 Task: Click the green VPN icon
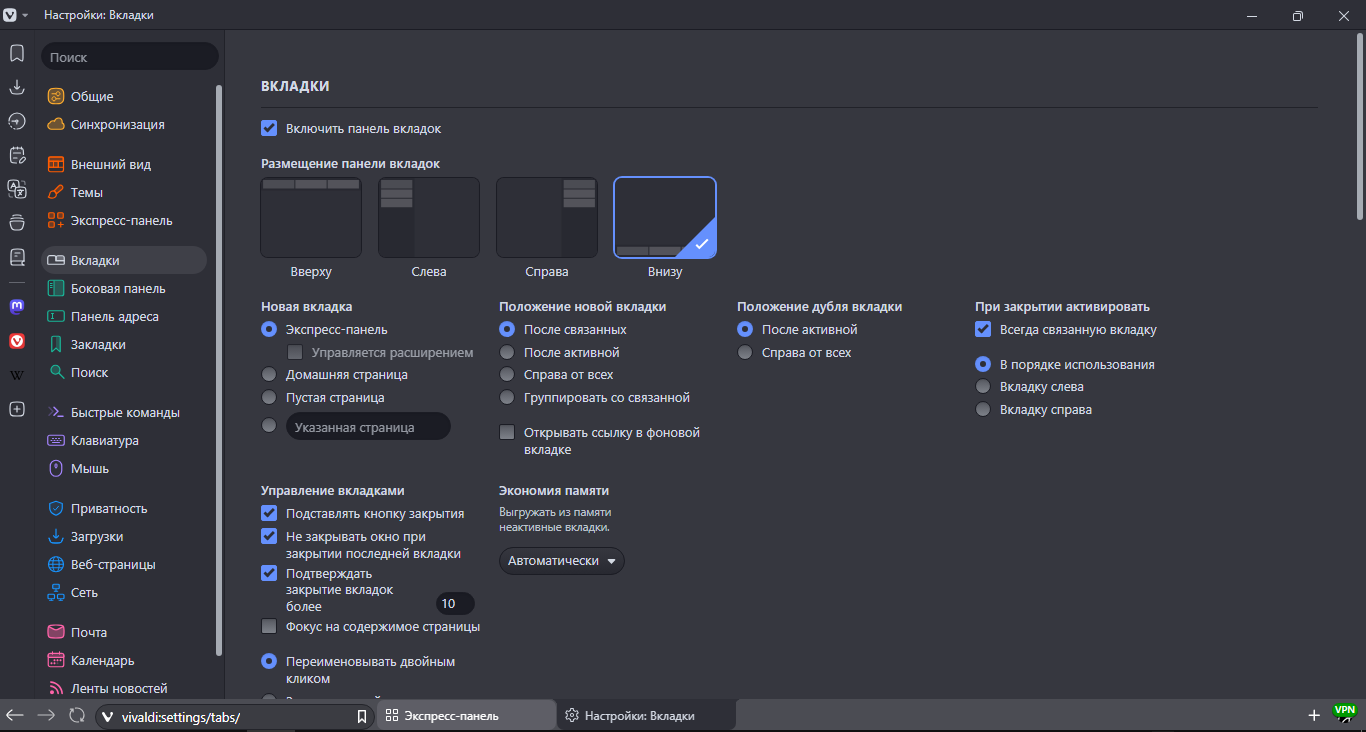1344,712
